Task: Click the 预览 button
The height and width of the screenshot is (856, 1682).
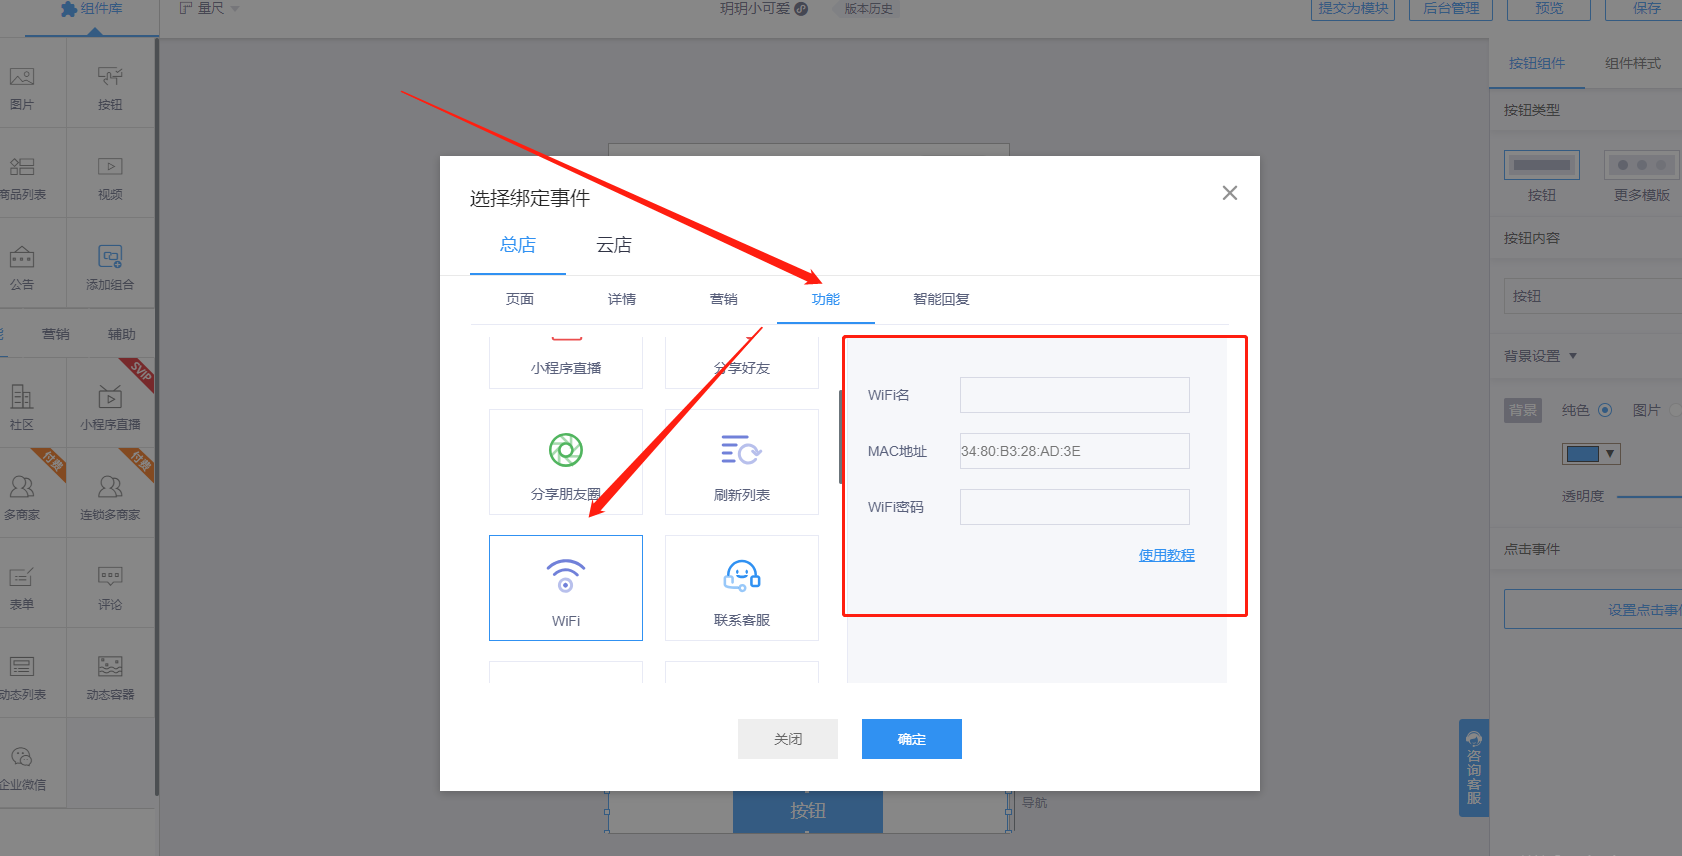Action: pyautogui.click(x=1549, y=9)
